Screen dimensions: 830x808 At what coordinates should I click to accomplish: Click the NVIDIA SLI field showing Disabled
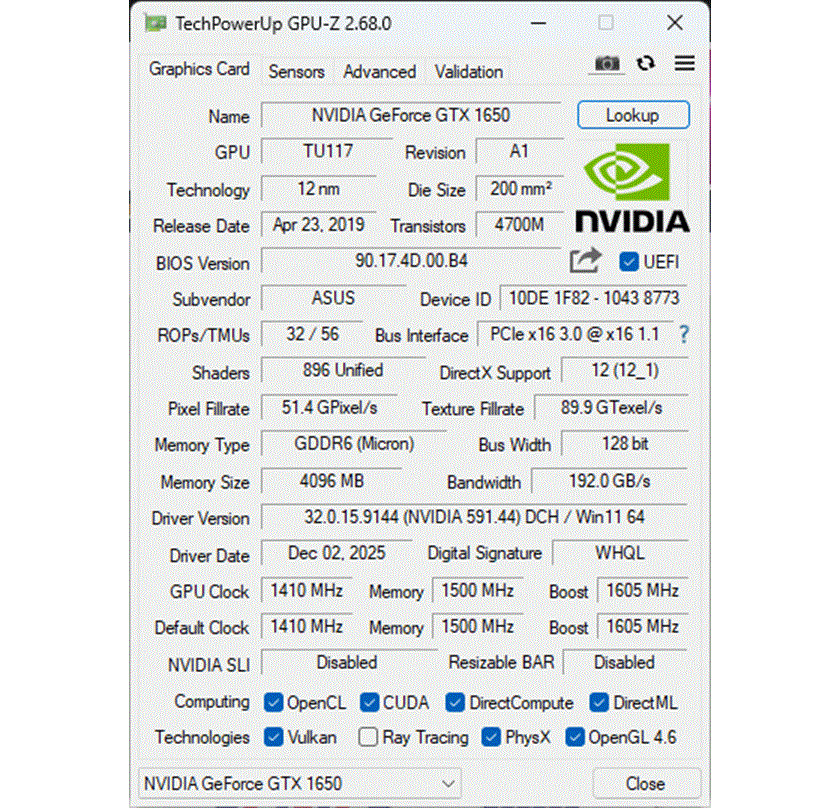[347, 662]
